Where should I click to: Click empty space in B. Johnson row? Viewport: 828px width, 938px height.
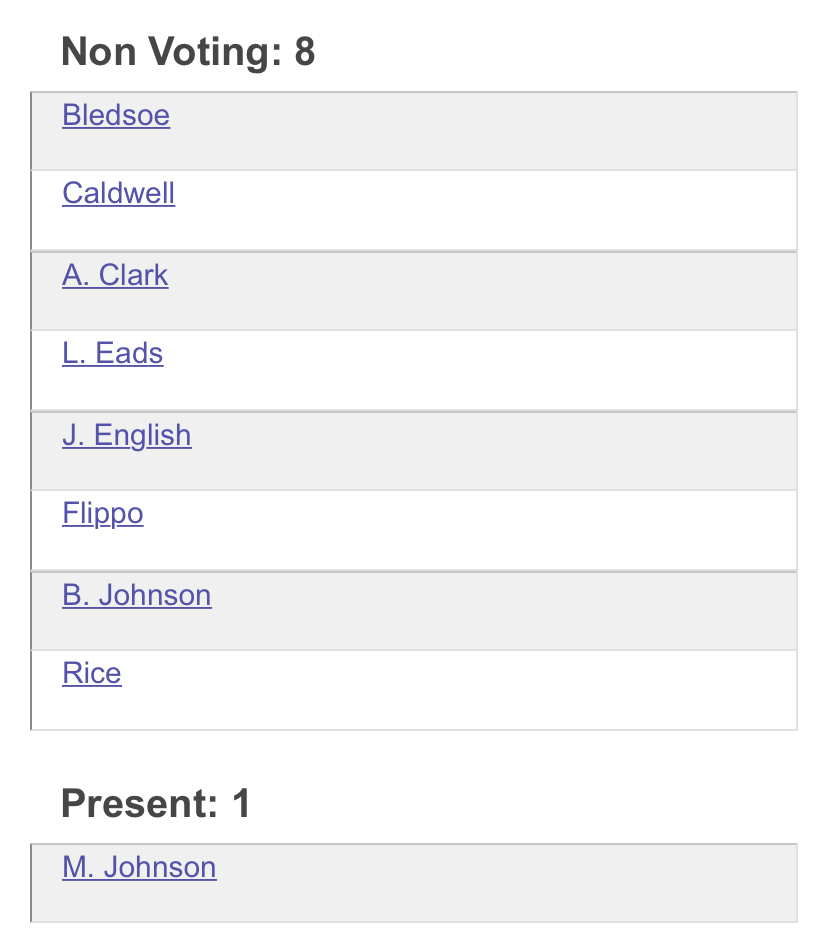pos(500,611)
